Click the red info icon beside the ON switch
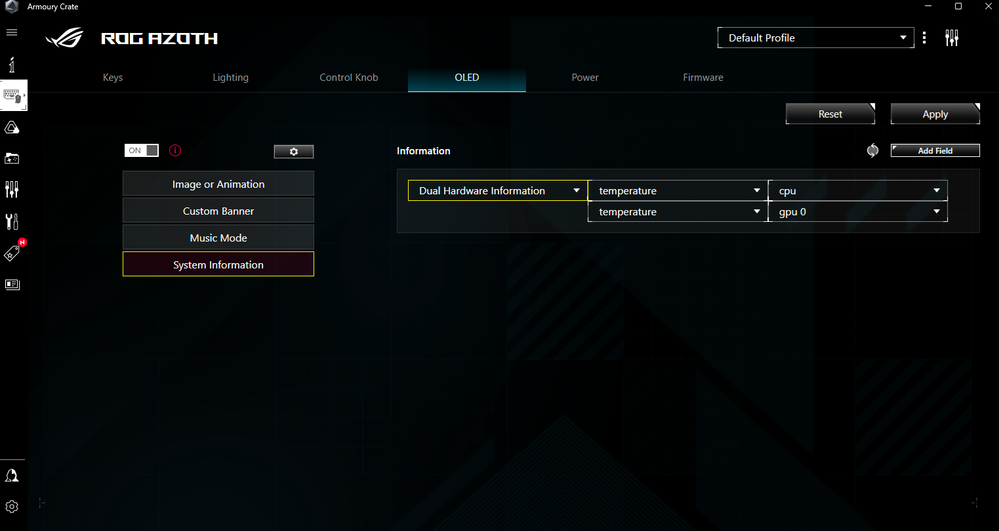This screenshot has height=531, width=999. pos(175,150)
